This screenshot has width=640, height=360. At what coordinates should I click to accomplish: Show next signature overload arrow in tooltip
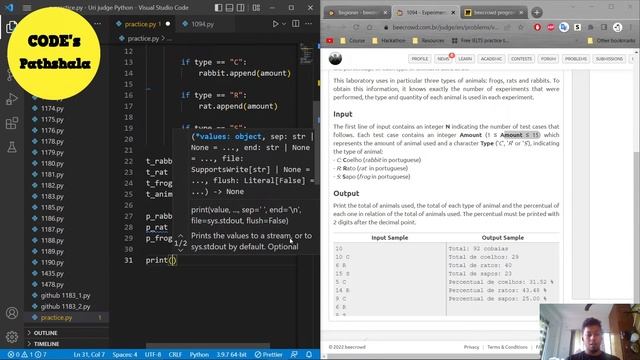pos(180,250)
